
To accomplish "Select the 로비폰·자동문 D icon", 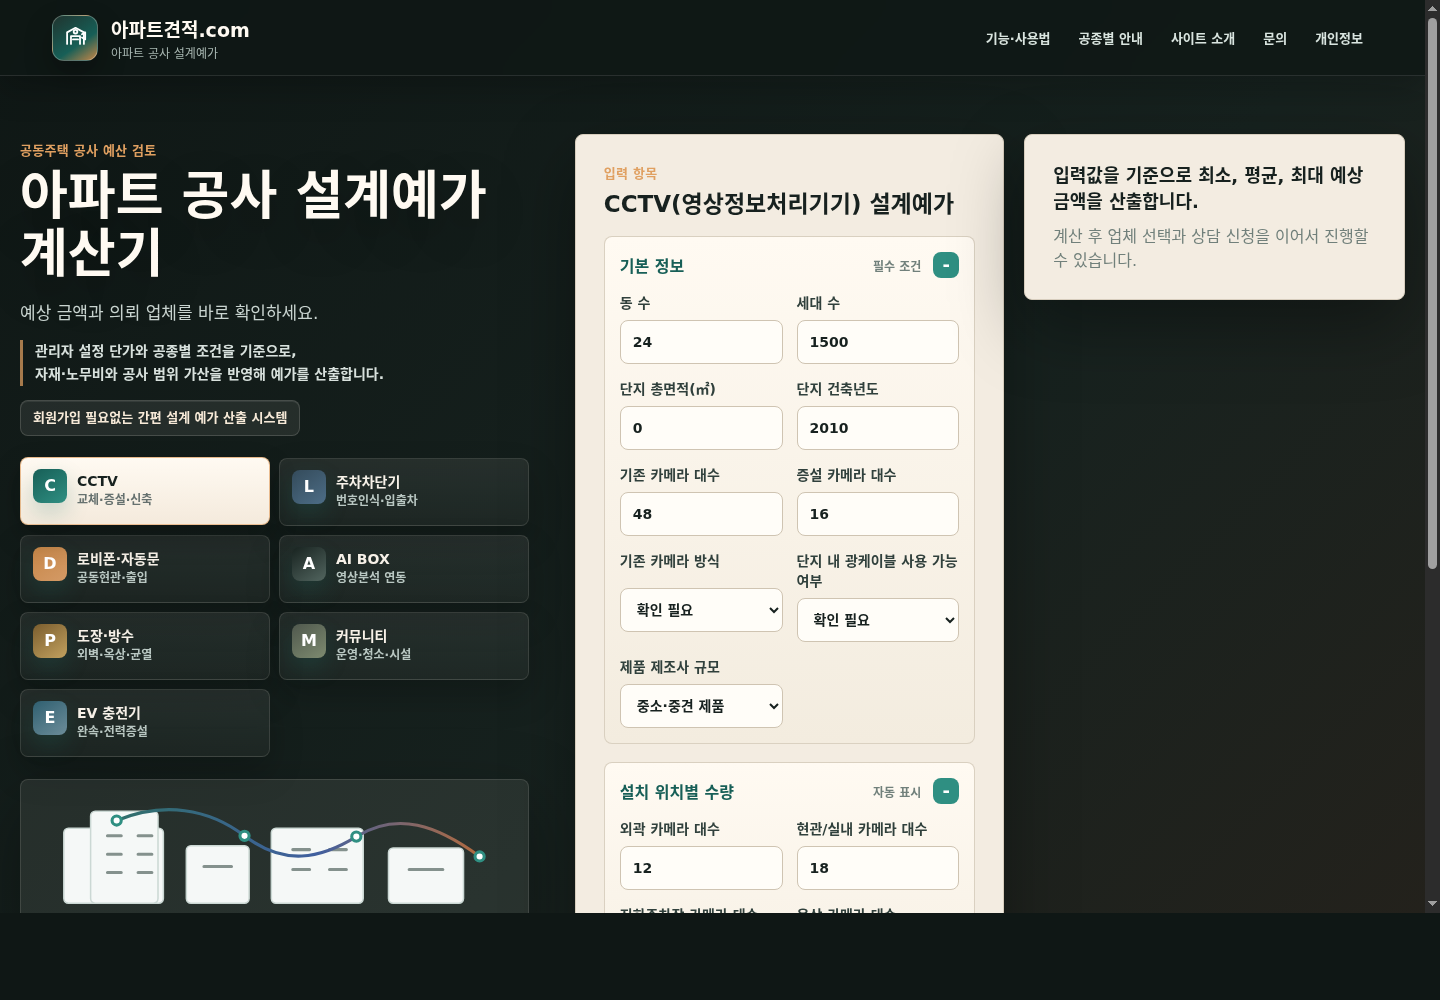I will click(x=50, y=564).
